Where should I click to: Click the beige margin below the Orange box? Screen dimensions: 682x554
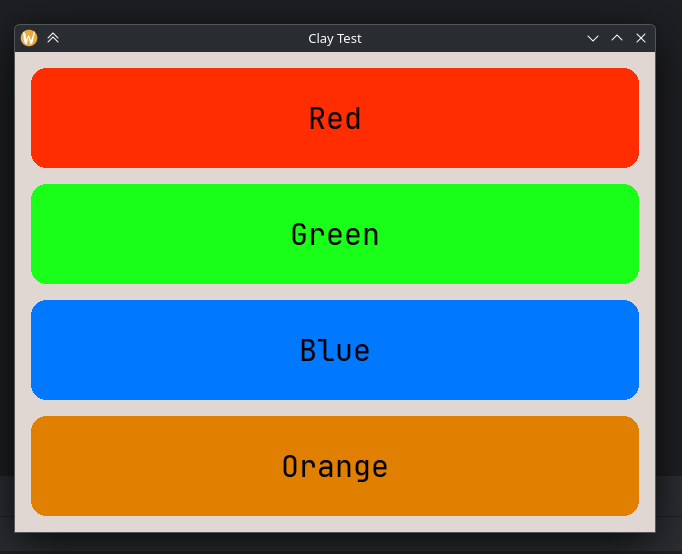(x=335, y=524)
